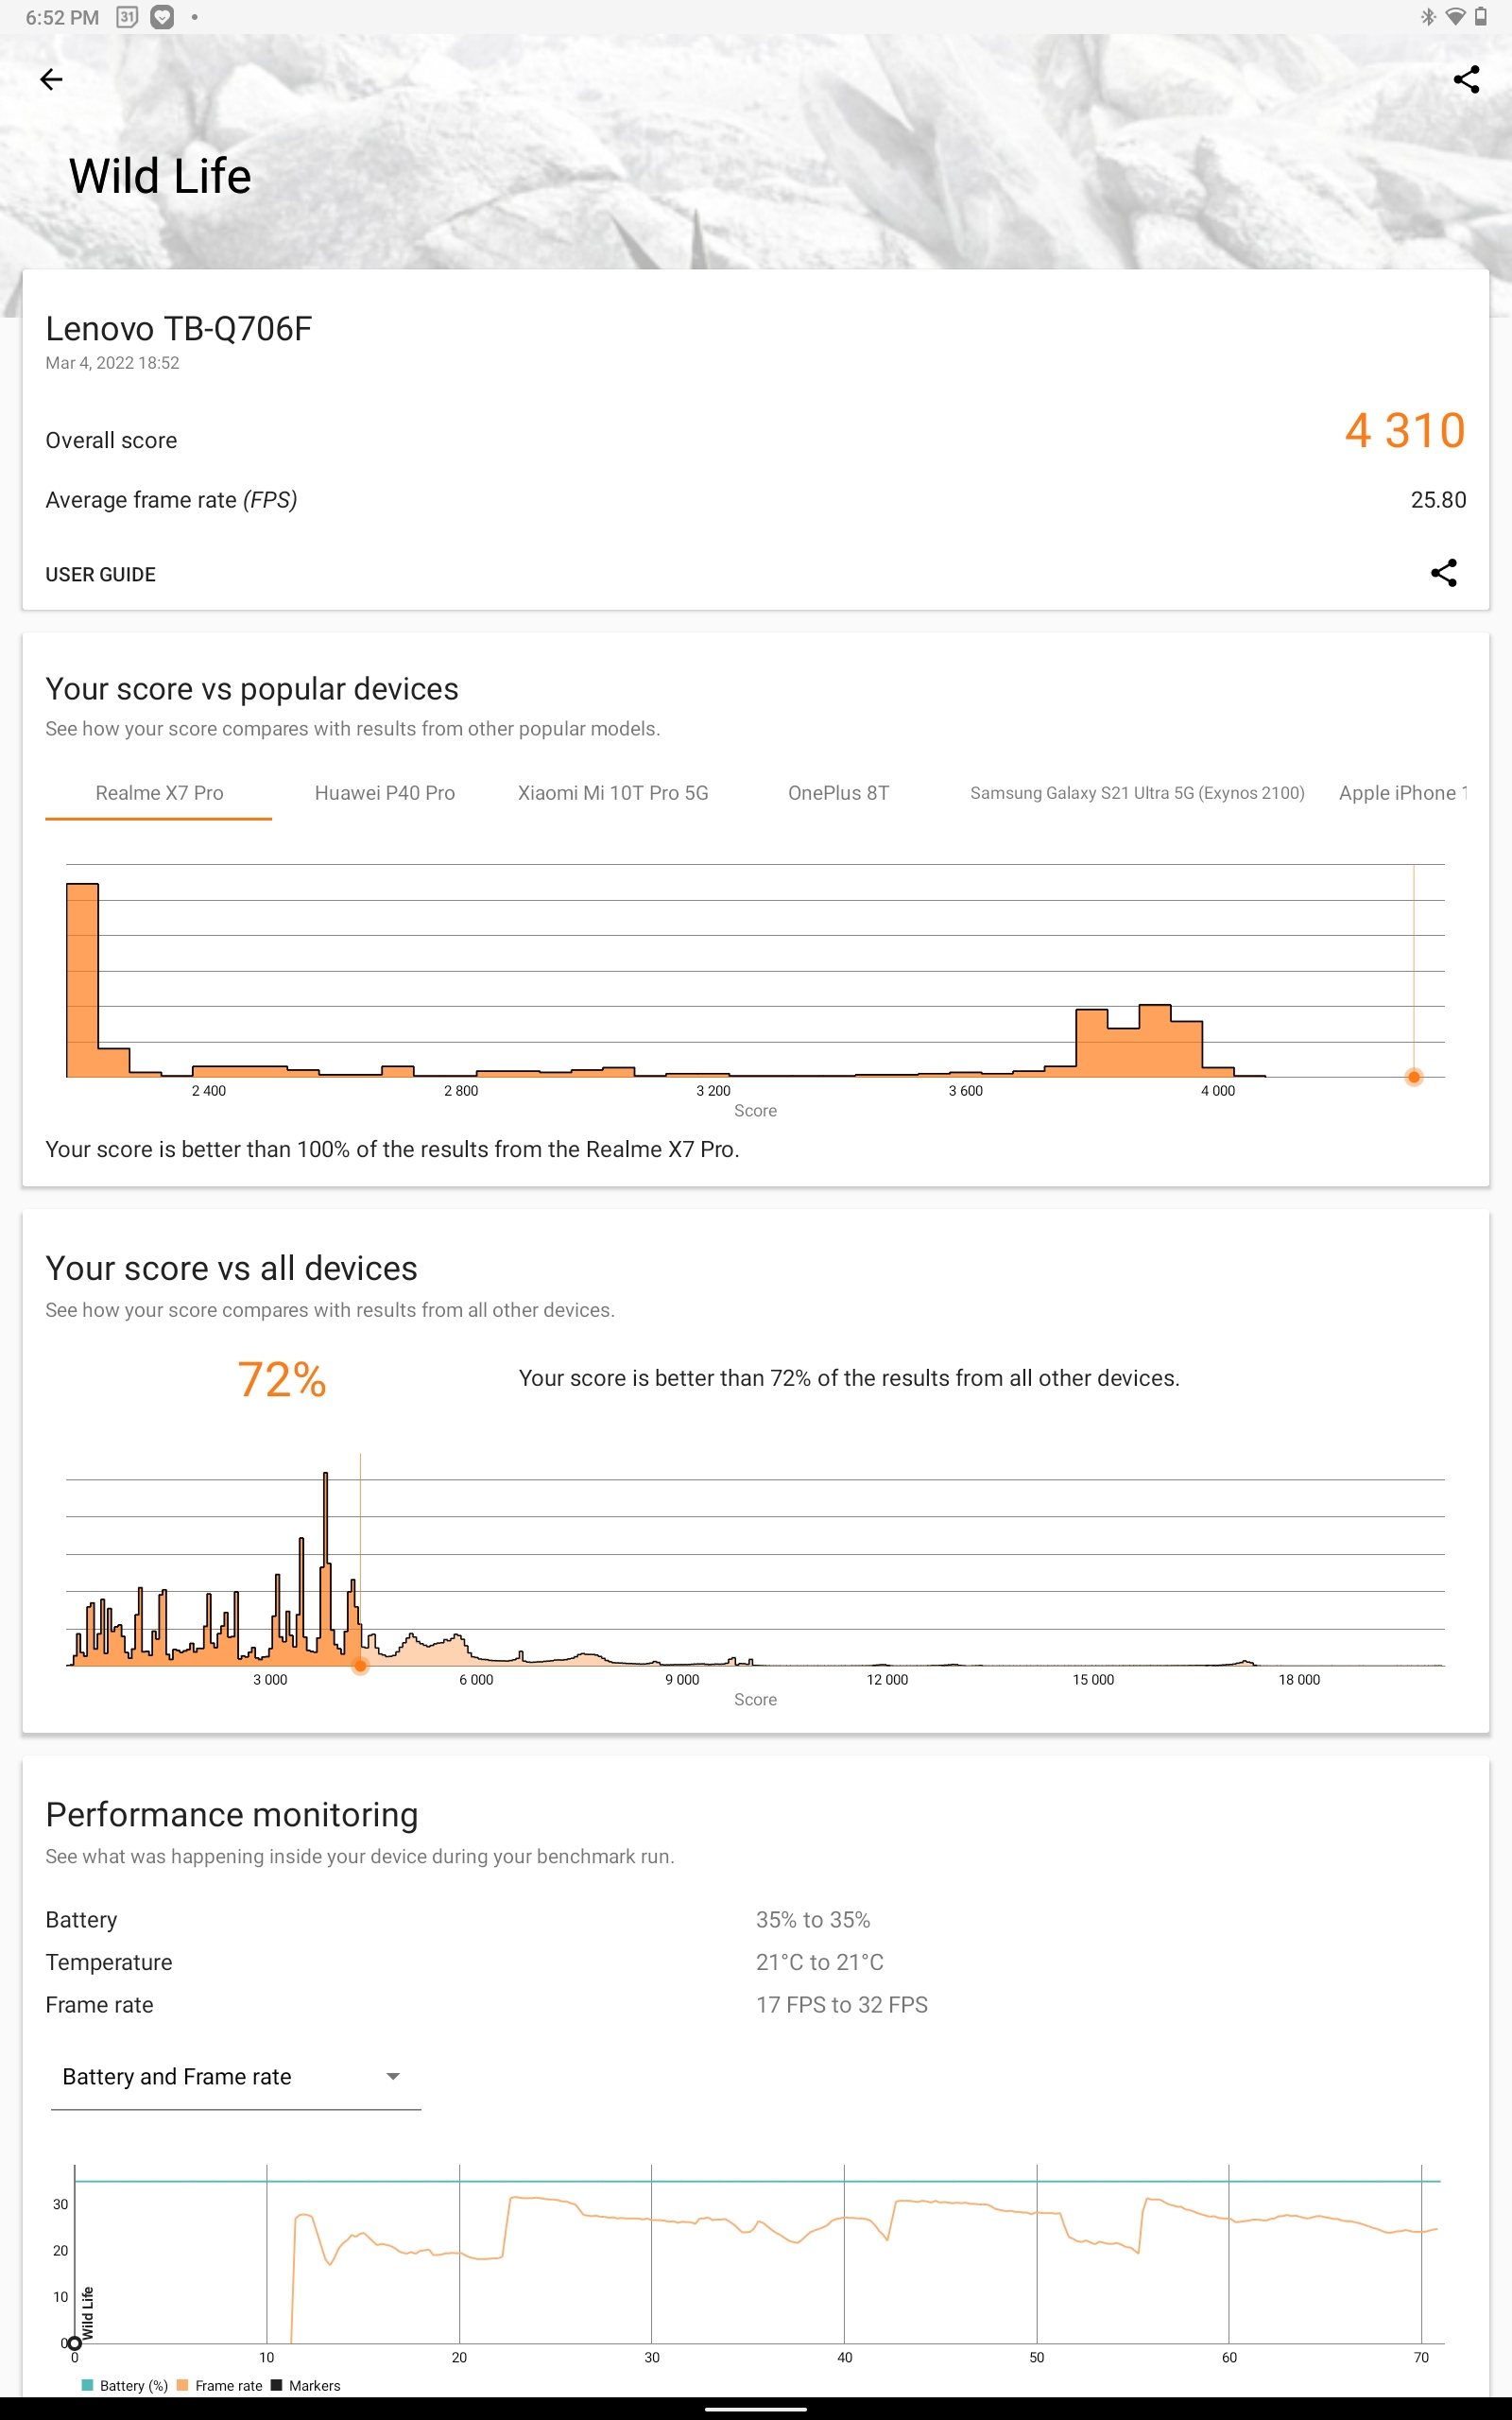Switch to the Huawei P40 Pro tab
The image size is (1512, 2420).
[x=385, y=793]
